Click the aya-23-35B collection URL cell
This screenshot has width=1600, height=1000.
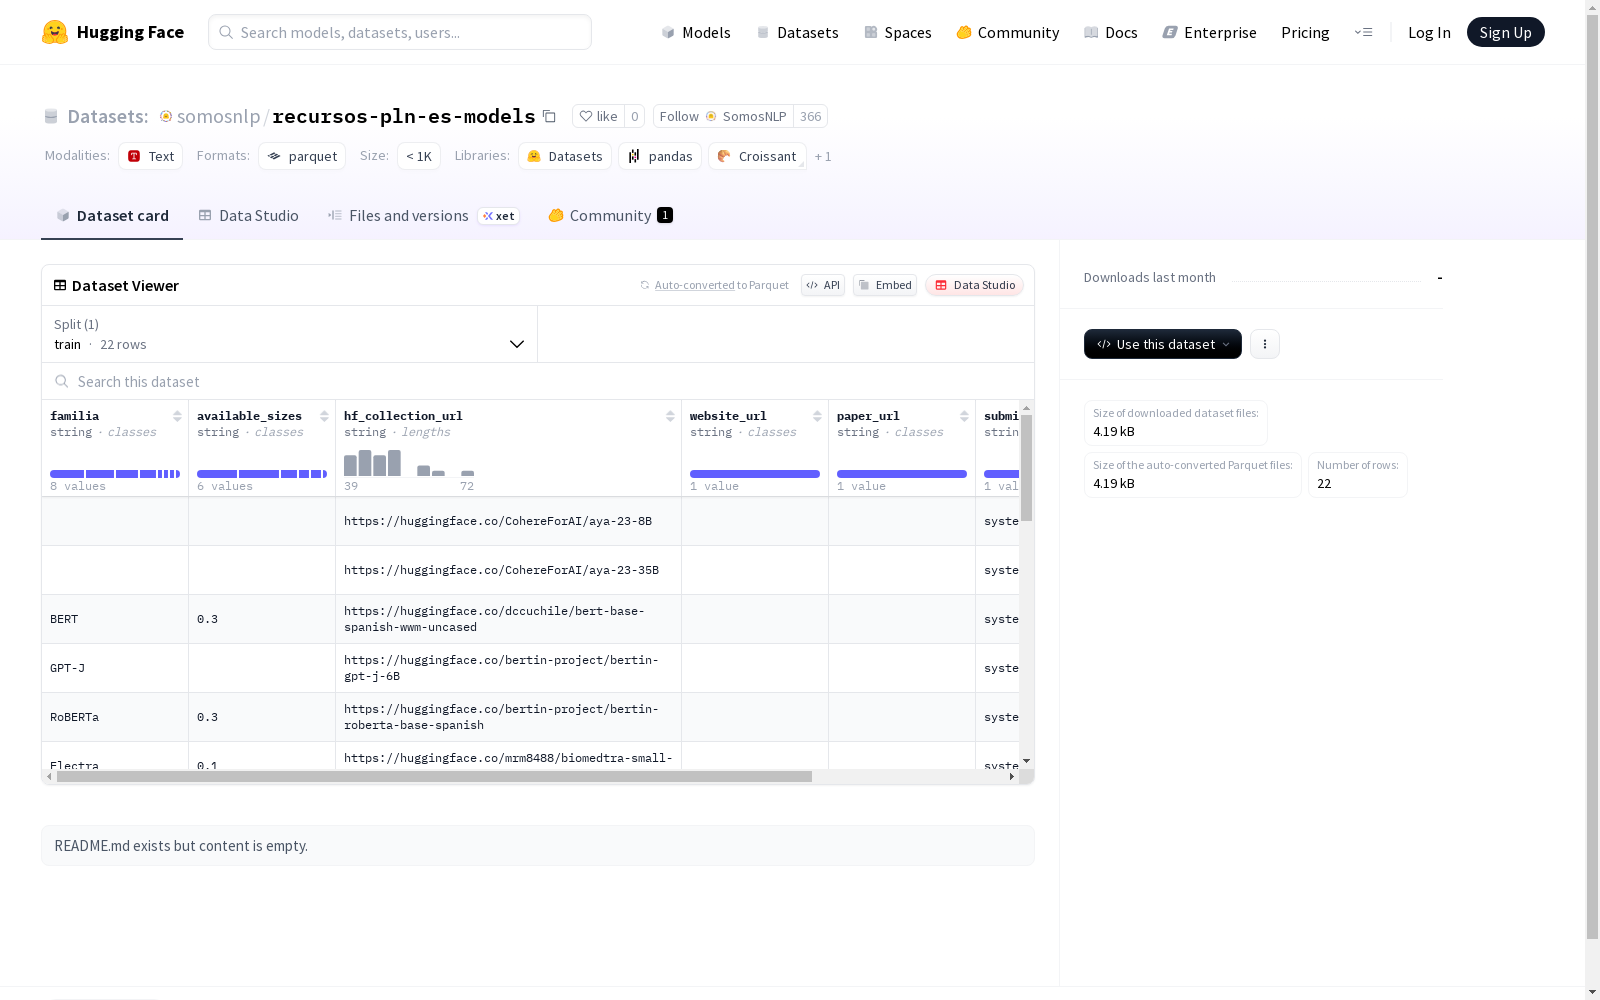point(508,570)
